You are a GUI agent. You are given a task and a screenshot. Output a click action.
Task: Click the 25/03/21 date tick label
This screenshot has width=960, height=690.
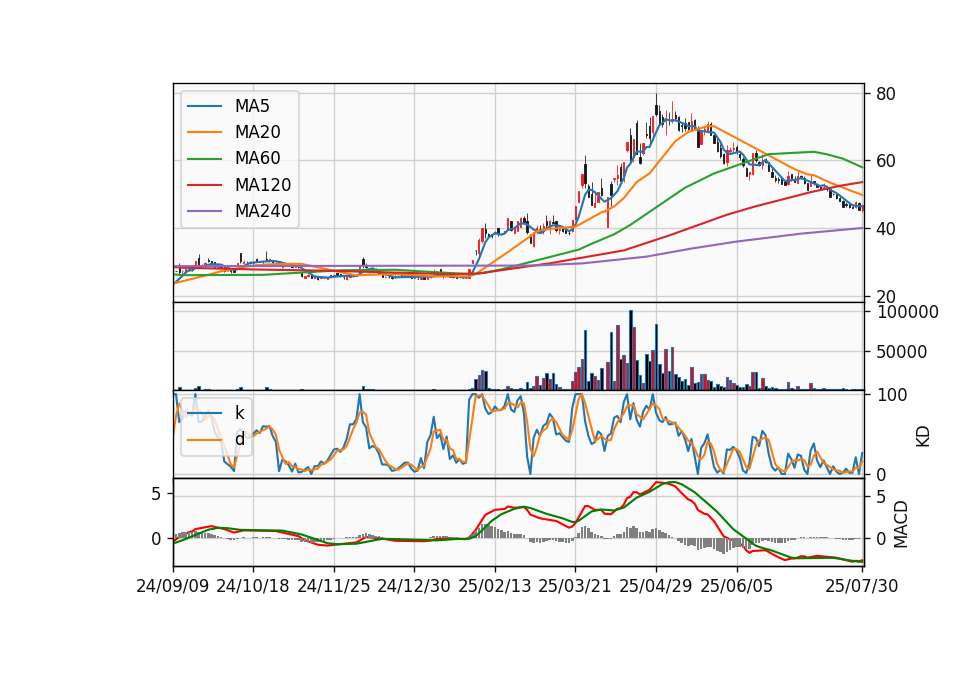pos(575,586)
